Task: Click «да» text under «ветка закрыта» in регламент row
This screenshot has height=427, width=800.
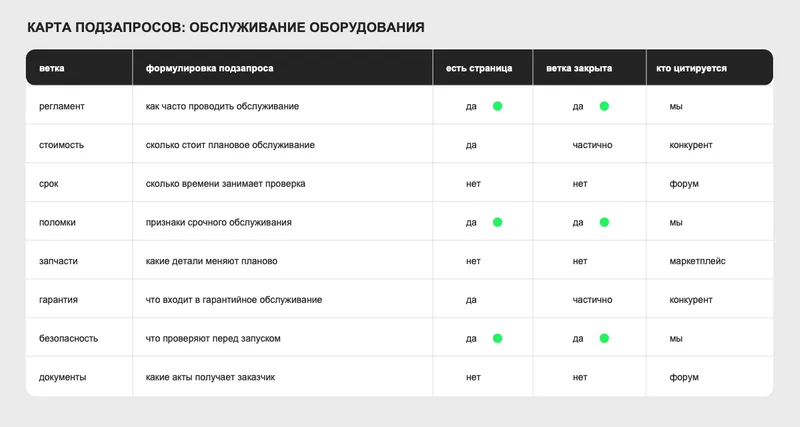Action: click(578, 106)
